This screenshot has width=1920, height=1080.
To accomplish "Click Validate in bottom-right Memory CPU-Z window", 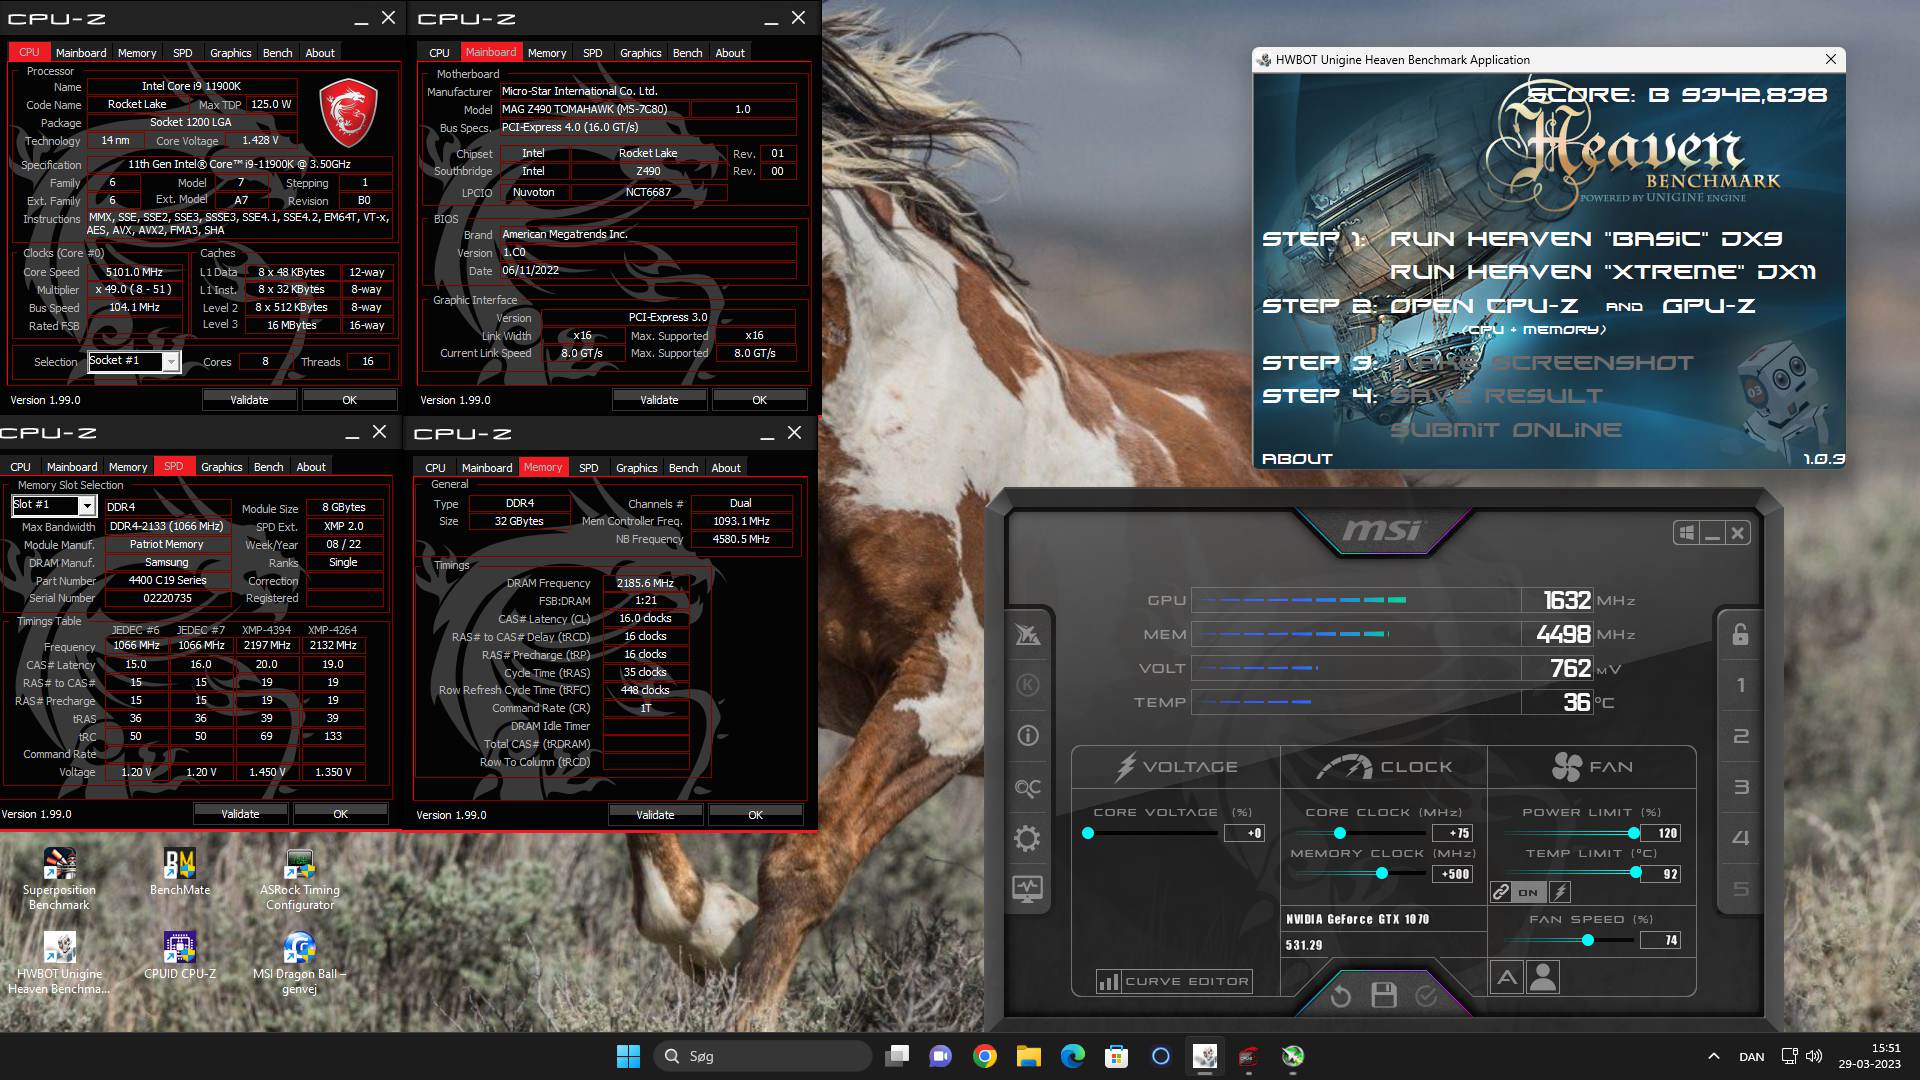I will tap(655, 815).
